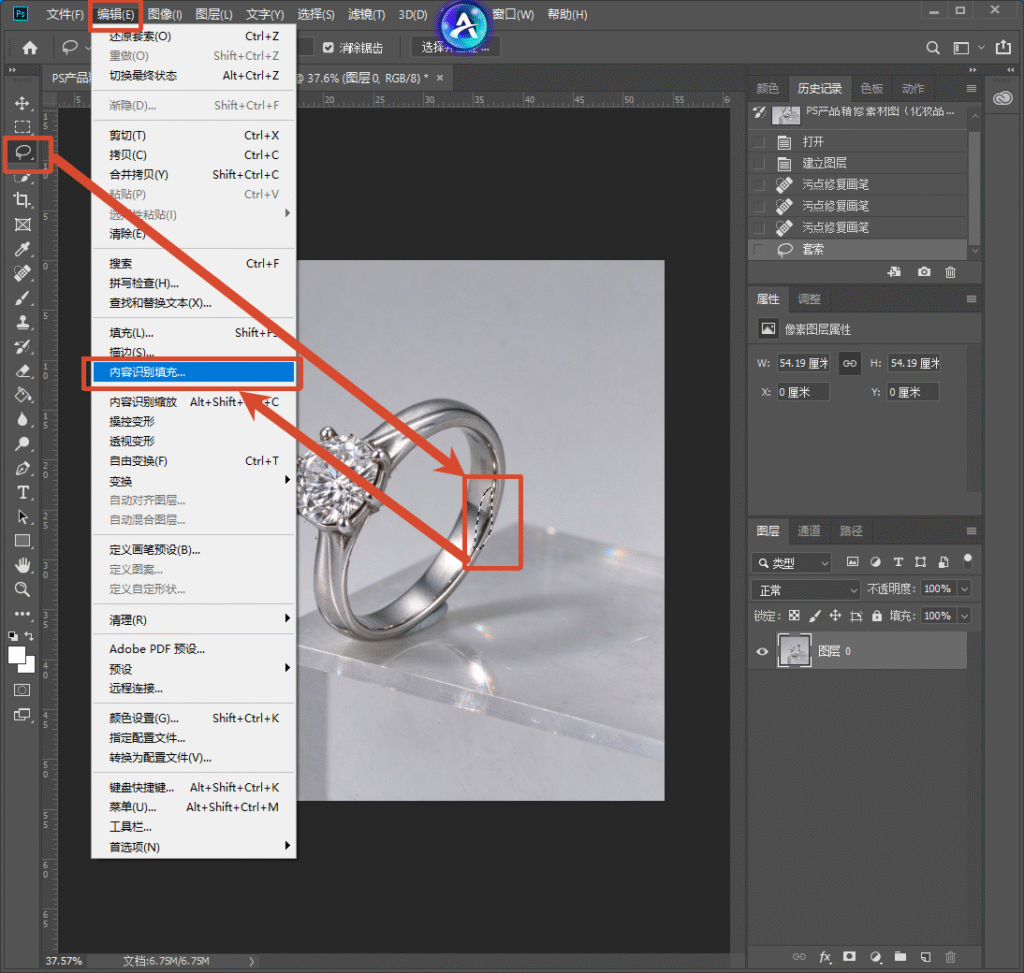Toggle the layer filter switch
Screen dimensions: 1024x973
pyautogui.click(x=967, y=561)
